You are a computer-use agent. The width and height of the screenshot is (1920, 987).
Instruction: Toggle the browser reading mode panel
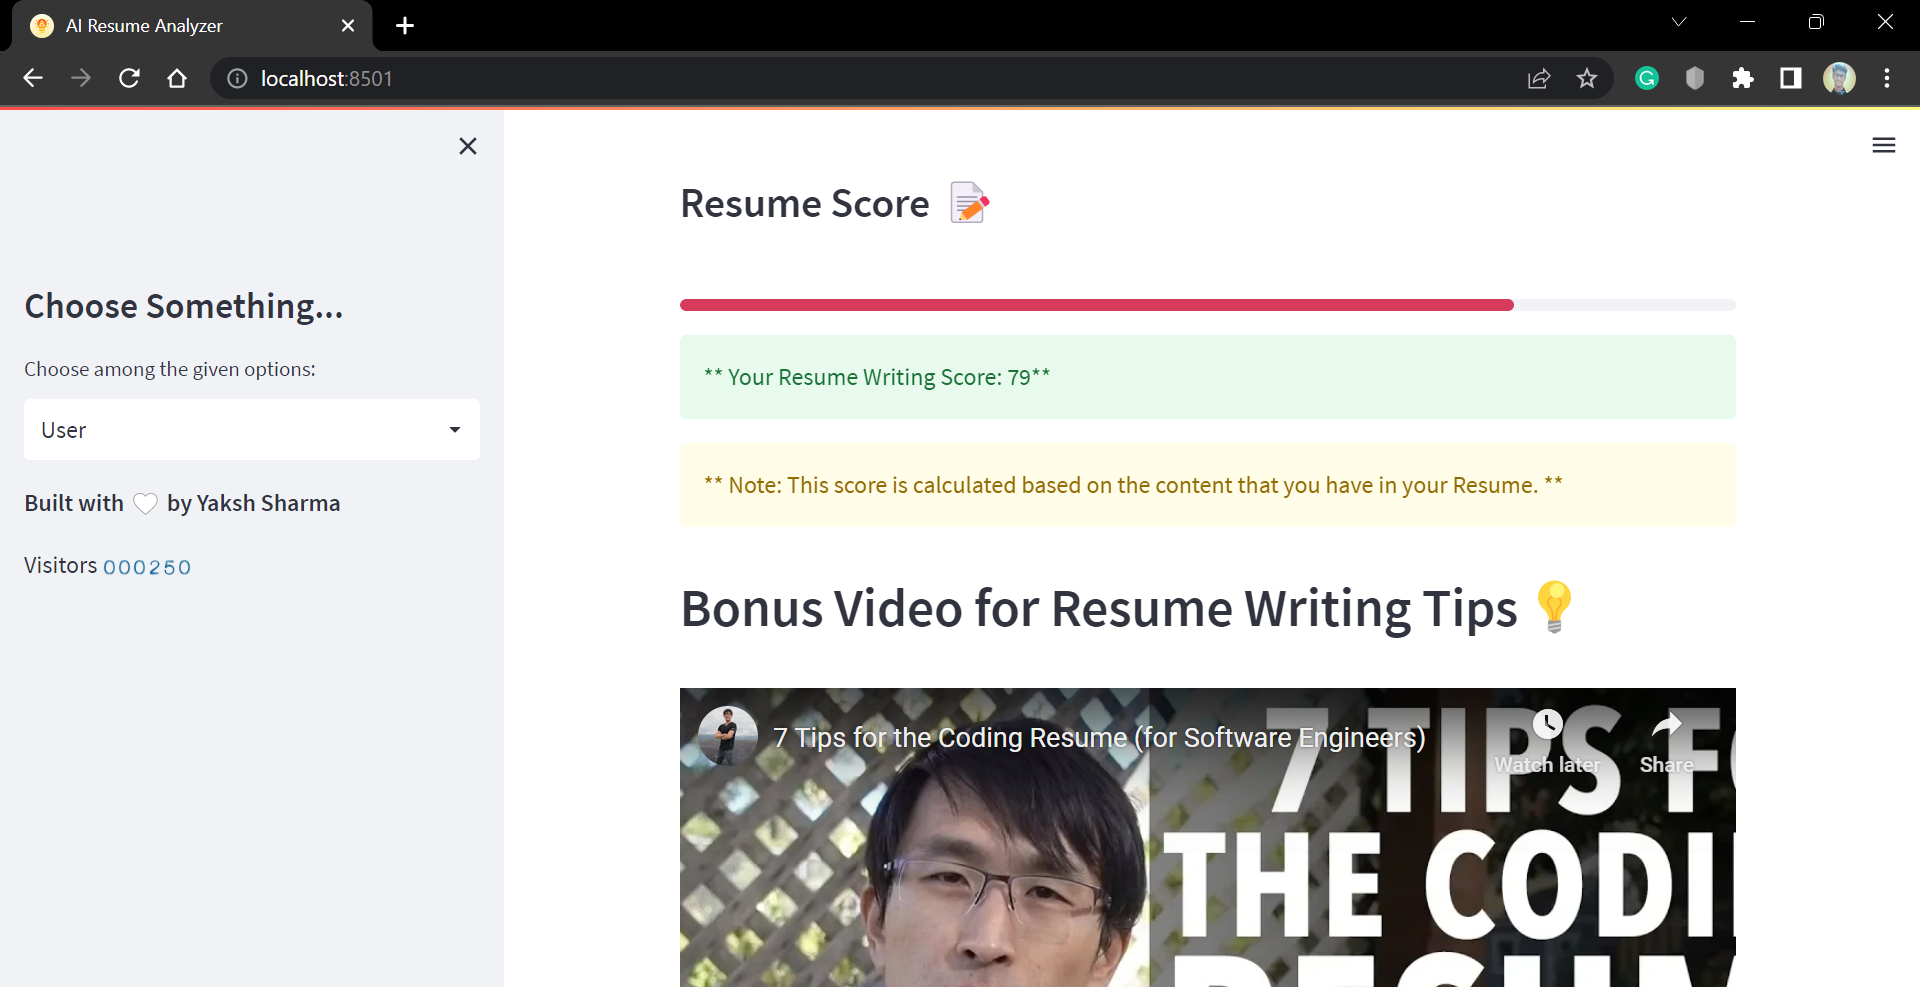coord(1791,78)
